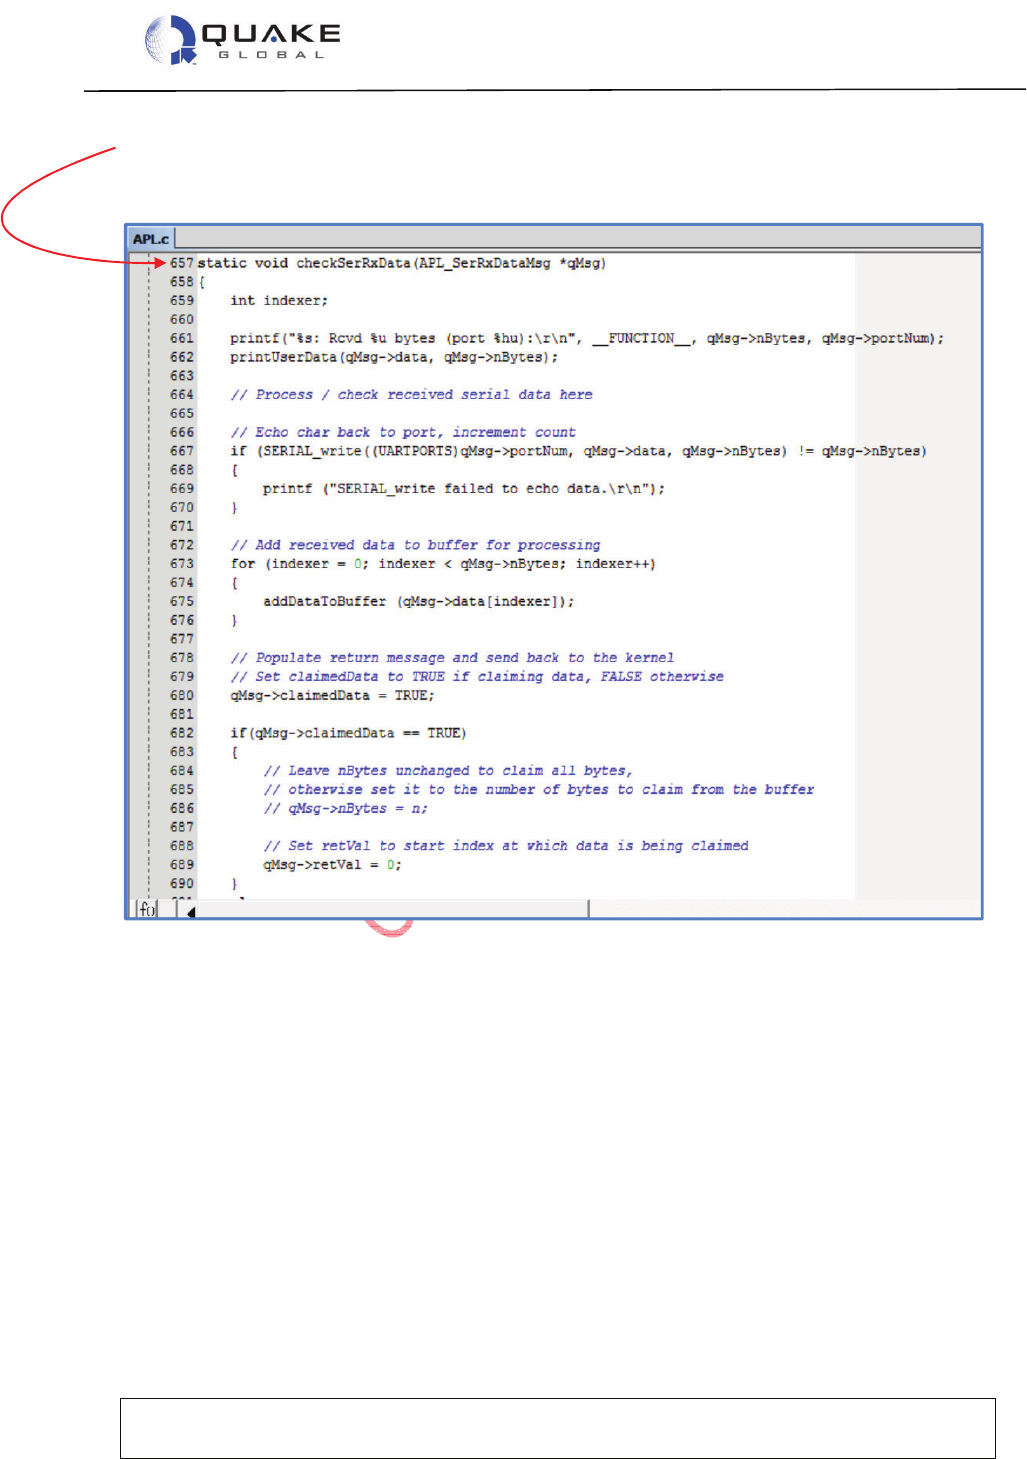Click line number 680
The image size is (1027, 1459).
click(x=181, y=696)
